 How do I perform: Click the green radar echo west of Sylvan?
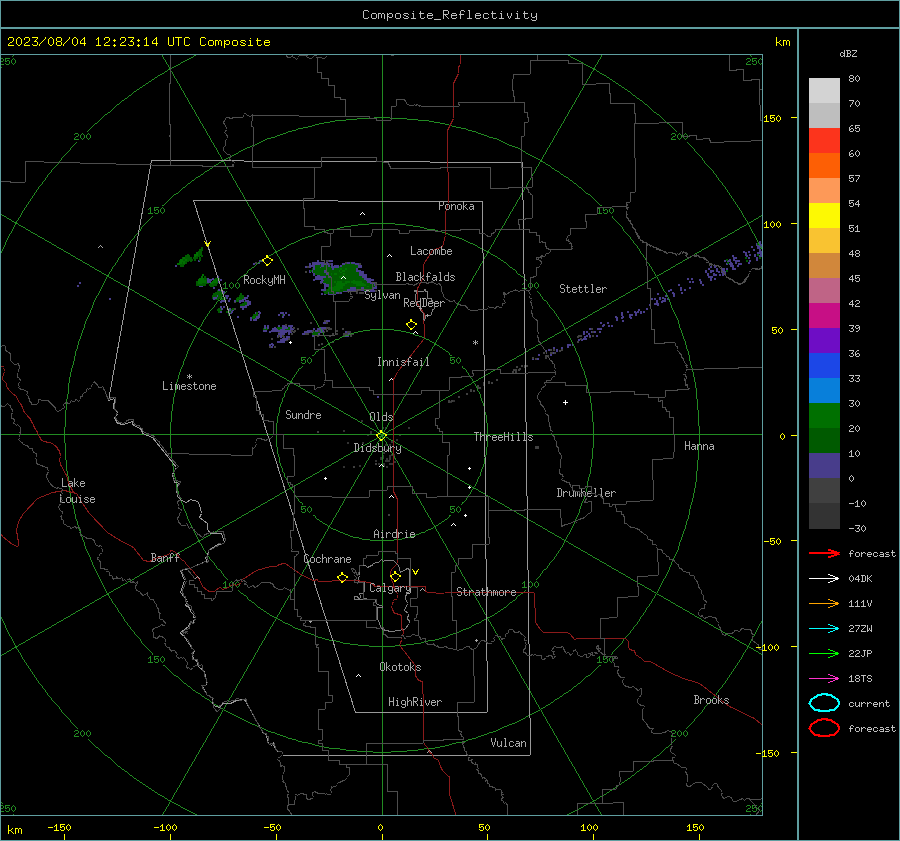coord(344,277)
